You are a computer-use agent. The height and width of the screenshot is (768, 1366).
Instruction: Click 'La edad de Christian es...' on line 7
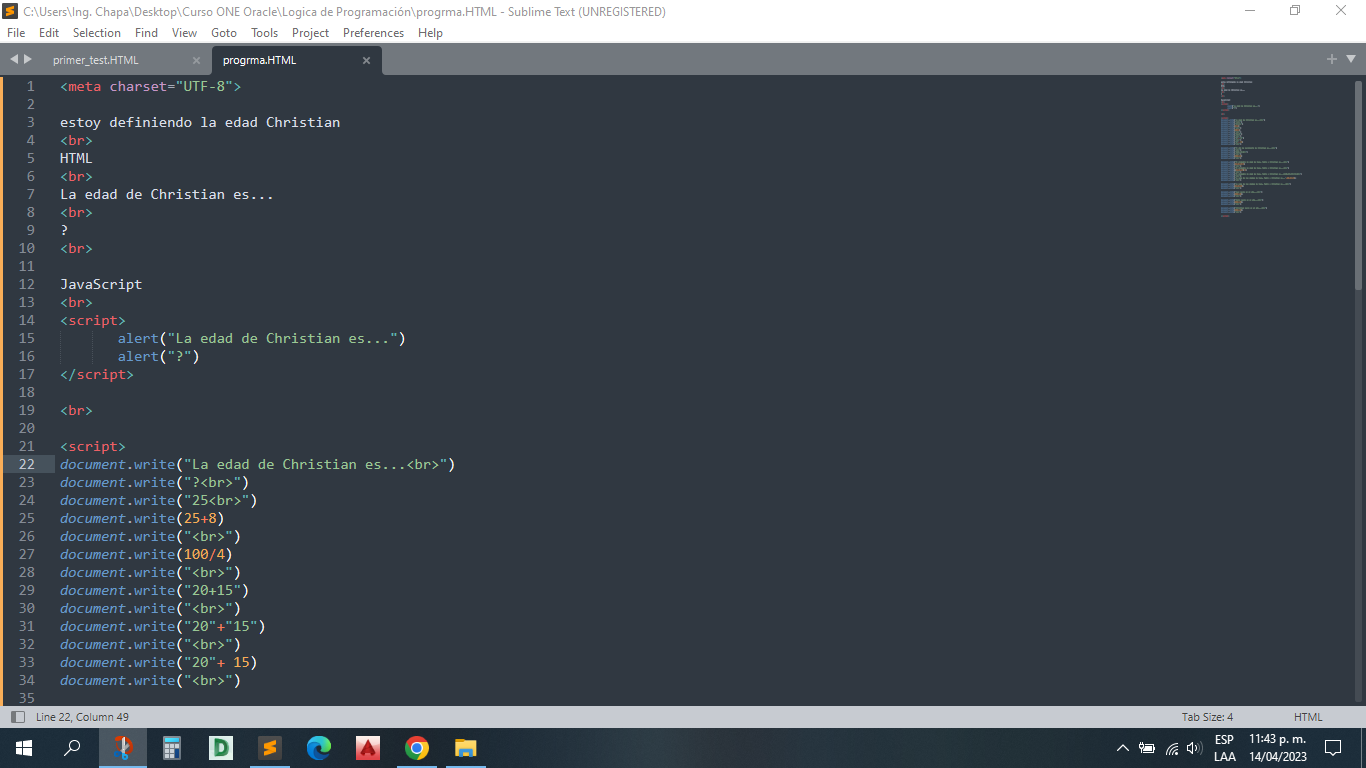167,194
